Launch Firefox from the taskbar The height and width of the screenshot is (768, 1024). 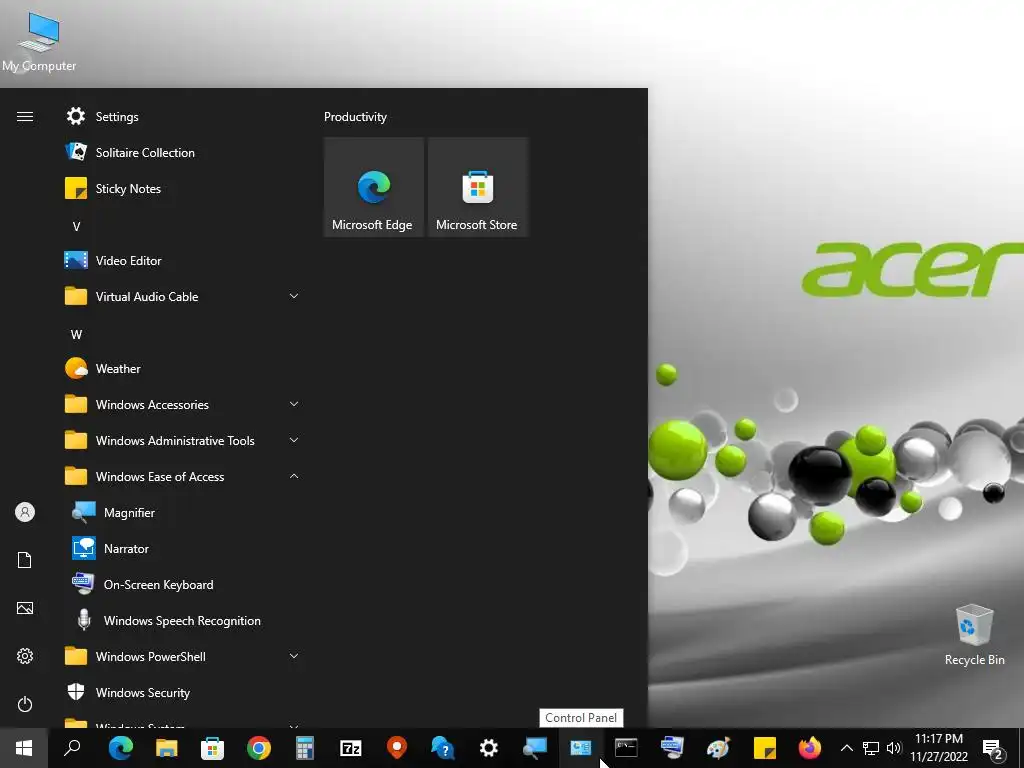pos(810,748)
